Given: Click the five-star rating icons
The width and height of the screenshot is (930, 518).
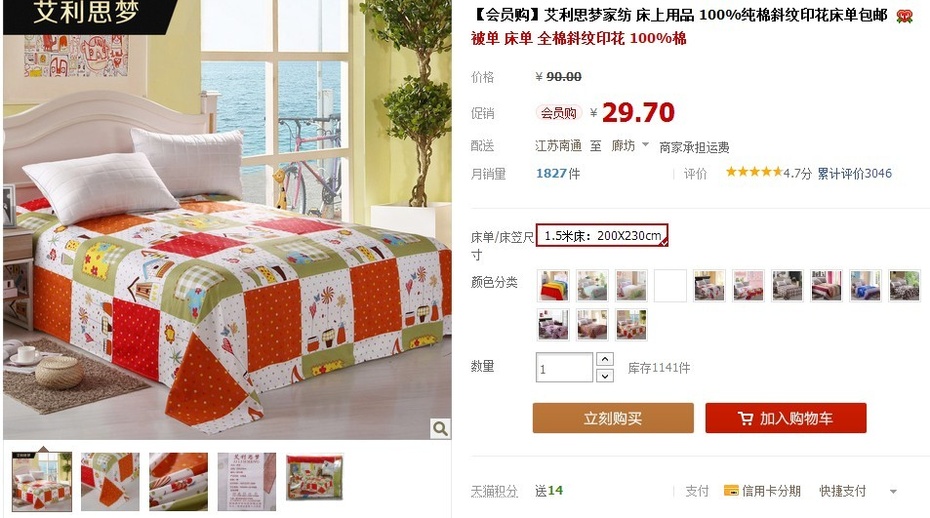Looking at the screenshot, I should click(754, 172).
